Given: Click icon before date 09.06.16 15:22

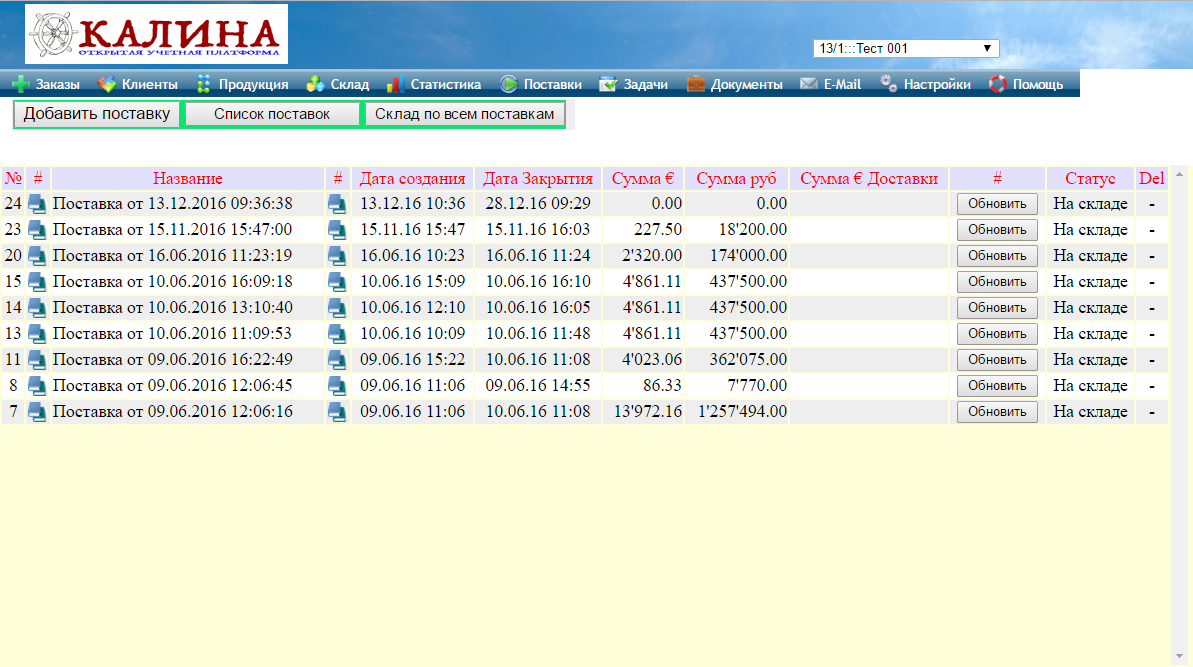Looking at the screenshot, I should [337, 360].
